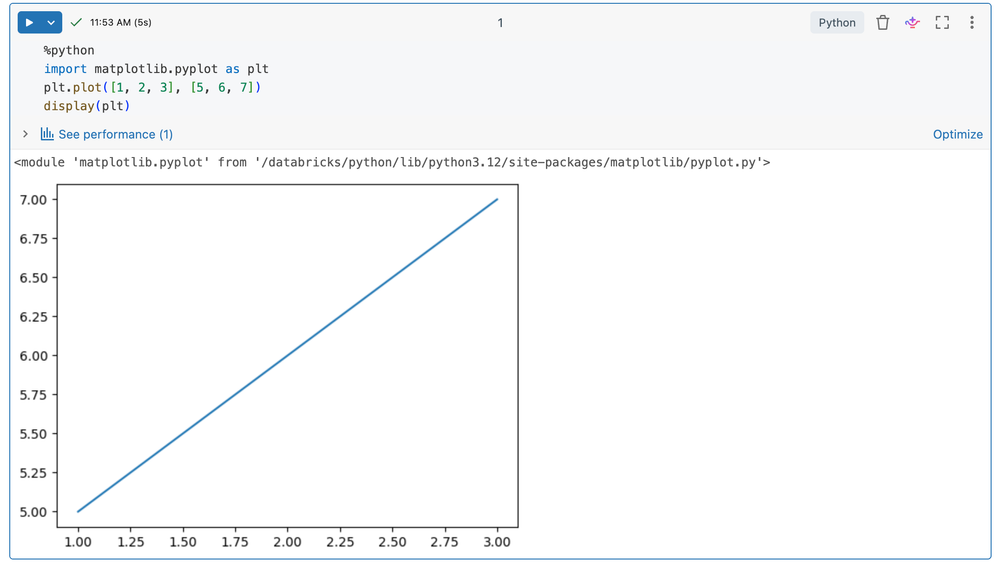Select the module matplotlib.pyplot output text
Screen dimensions: 999x567
pyautogui.click(x=392, y=162)
